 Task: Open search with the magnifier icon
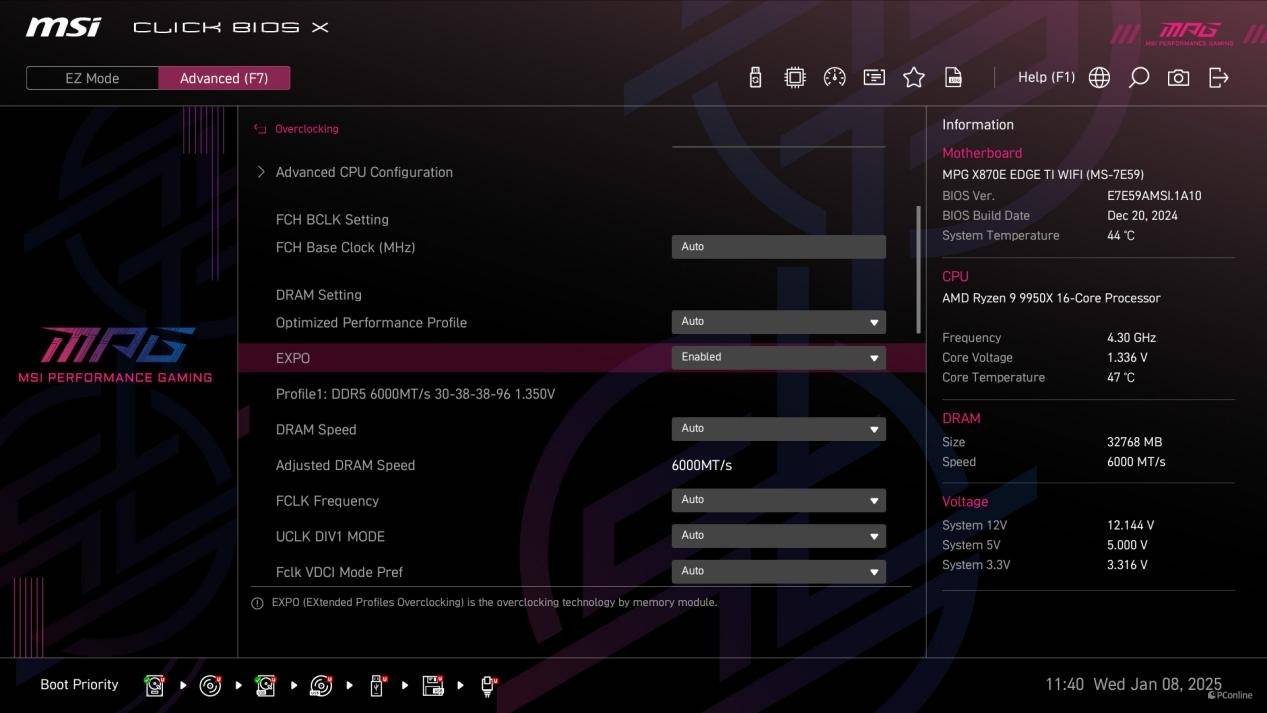[x=1139, y=78]
